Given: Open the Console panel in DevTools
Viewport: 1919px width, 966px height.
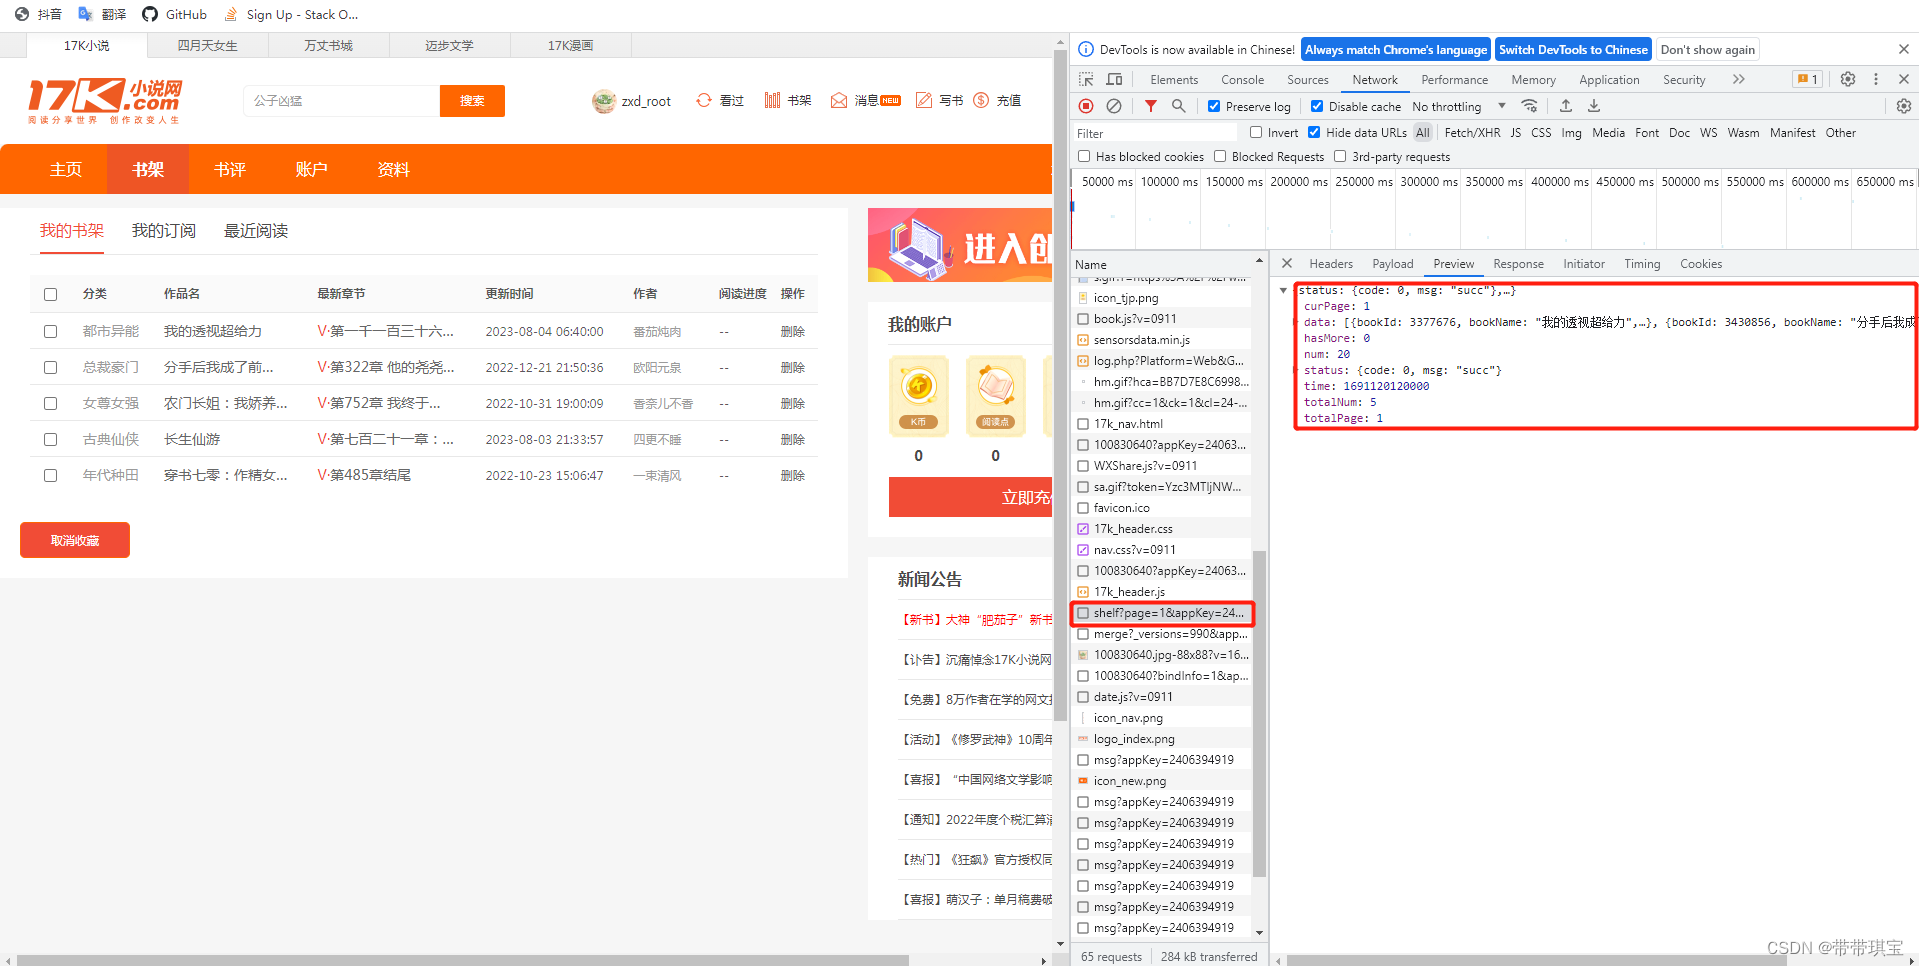Looking at the screenshot, I should [1242, 79].
